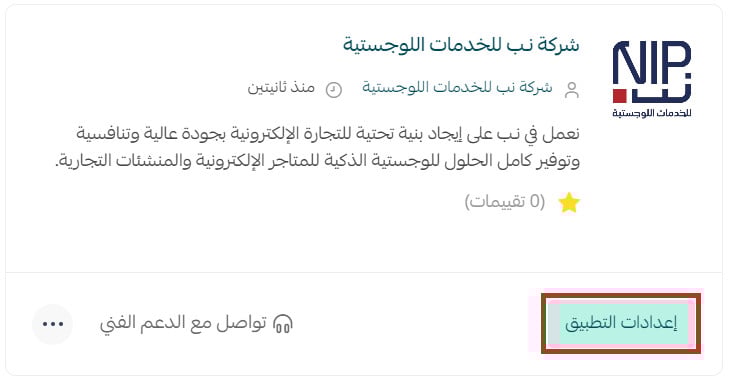Open the (0 تقييمات) ratings count

click(x=505, y=202)
